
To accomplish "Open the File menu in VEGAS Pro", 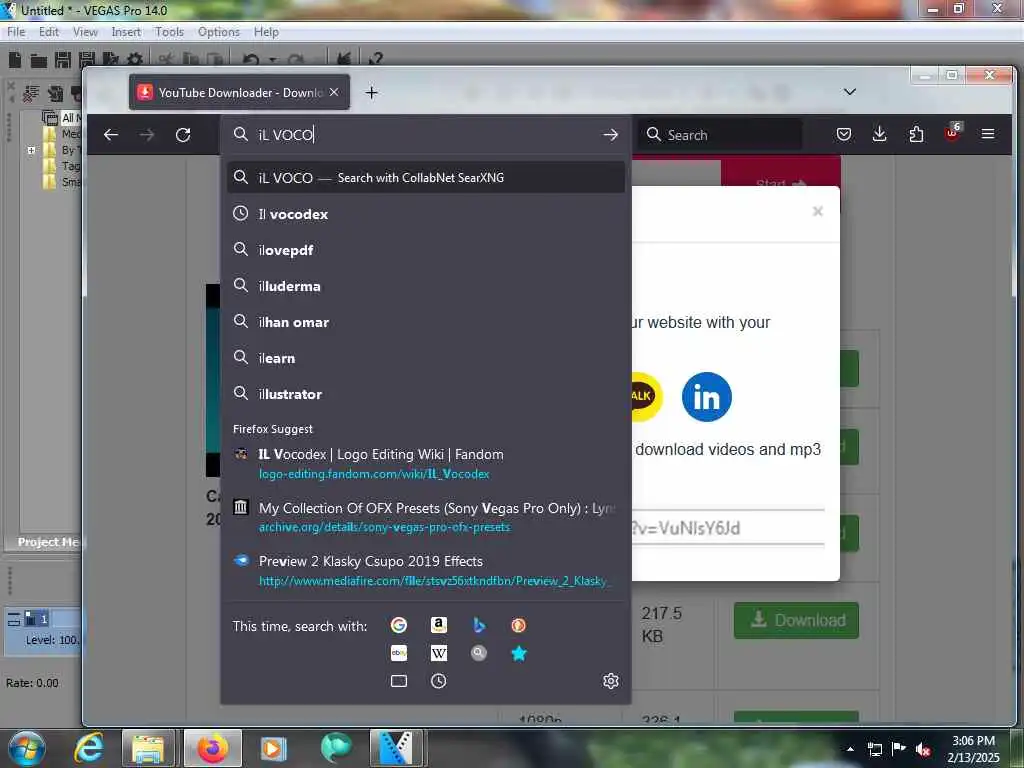I will [x=16, y=32].
